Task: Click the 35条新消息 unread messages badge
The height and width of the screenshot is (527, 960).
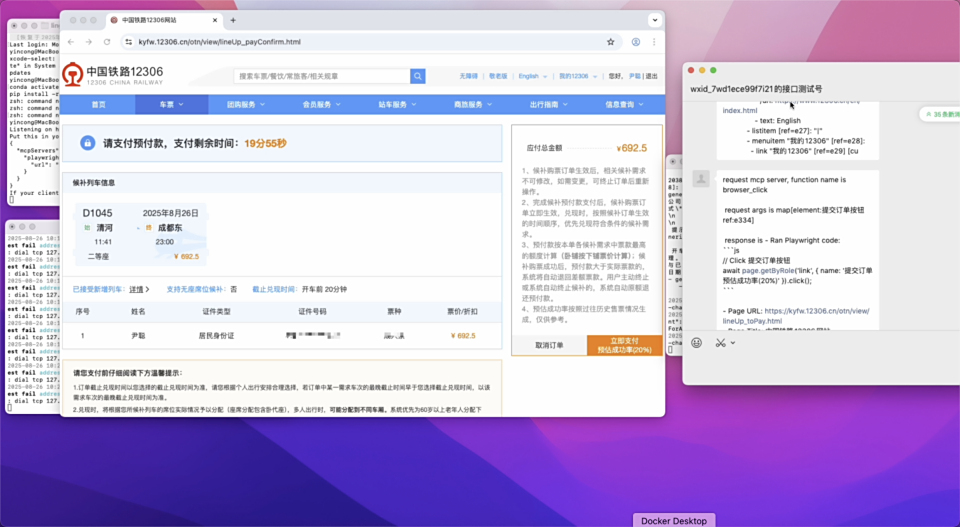Action: pyautogui.click(x=942, y=114)
